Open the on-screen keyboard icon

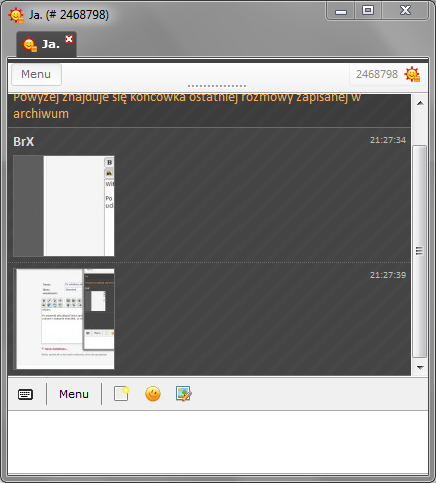coord(25,394)
